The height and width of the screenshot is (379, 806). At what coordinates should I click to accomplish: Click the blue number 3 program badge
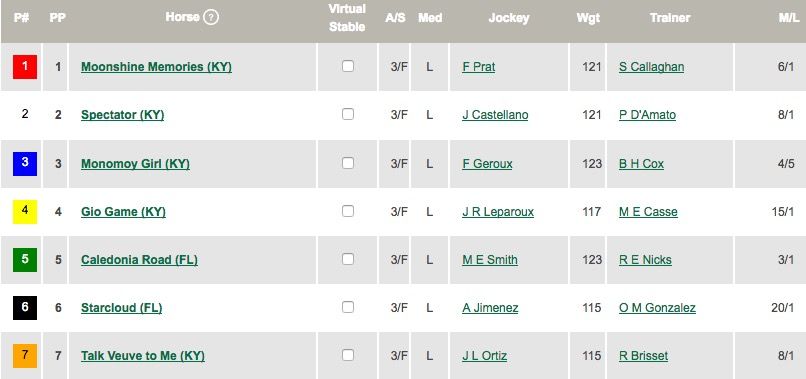(x=25, y=164)
